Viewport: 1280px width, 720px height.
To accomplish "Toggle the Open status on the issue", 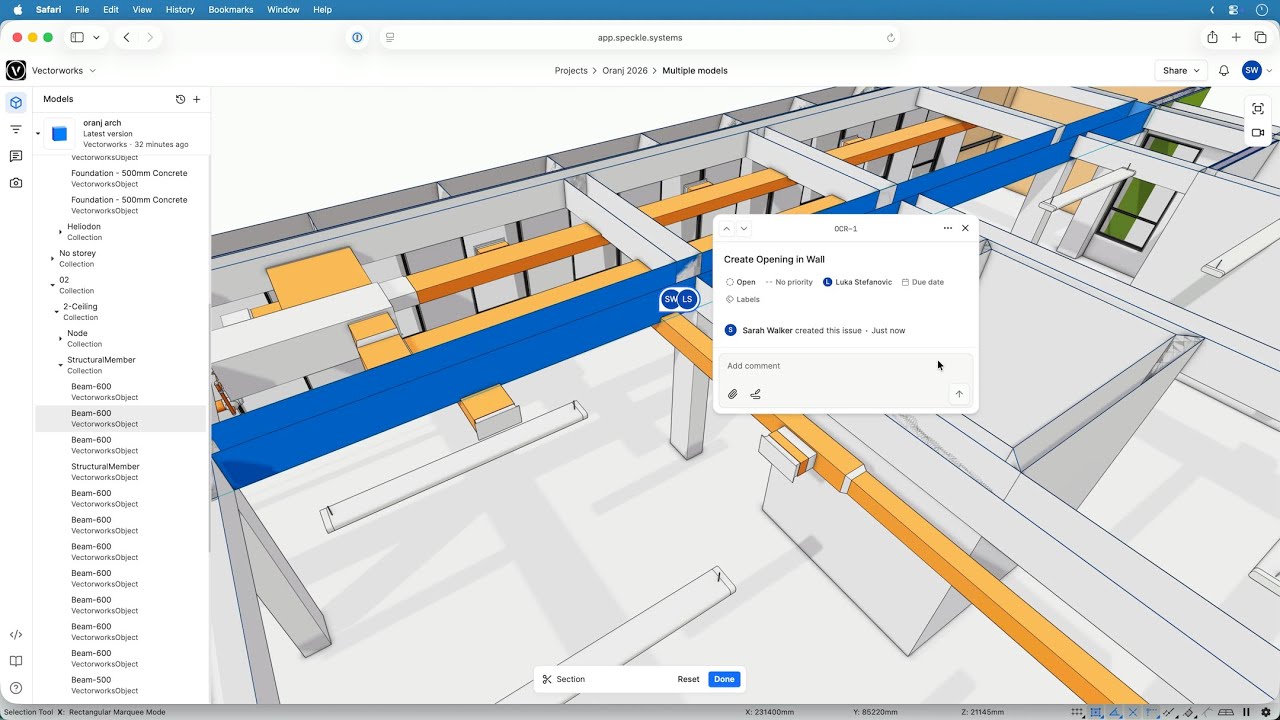I will (x=741, y=282).
